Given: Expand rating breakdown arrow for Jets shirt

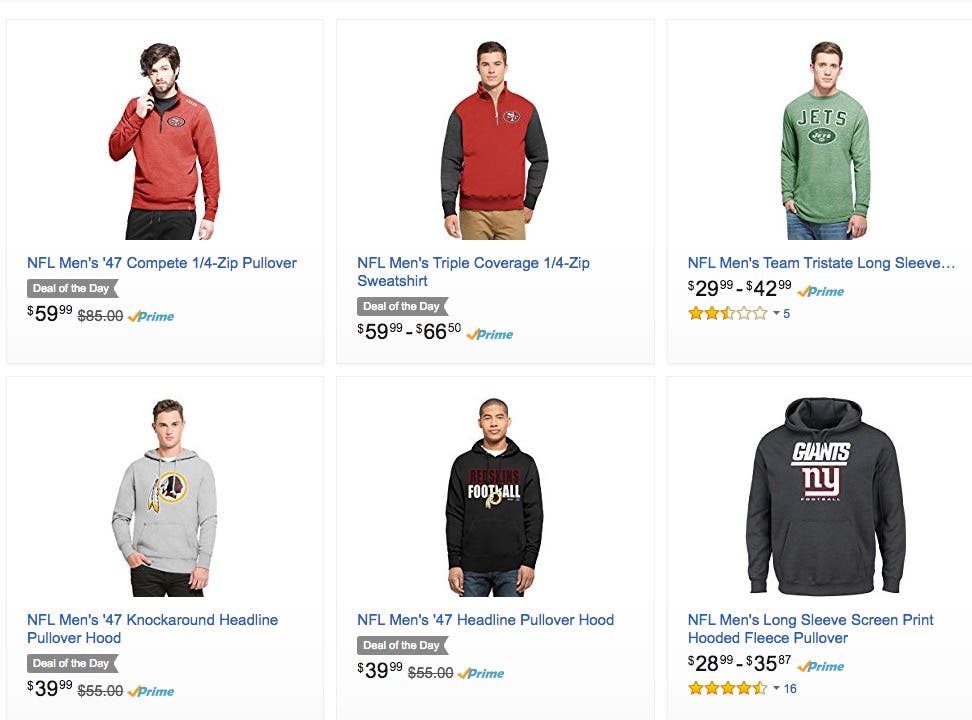Looking at the screenshot, I should click(x=776, y=314).
